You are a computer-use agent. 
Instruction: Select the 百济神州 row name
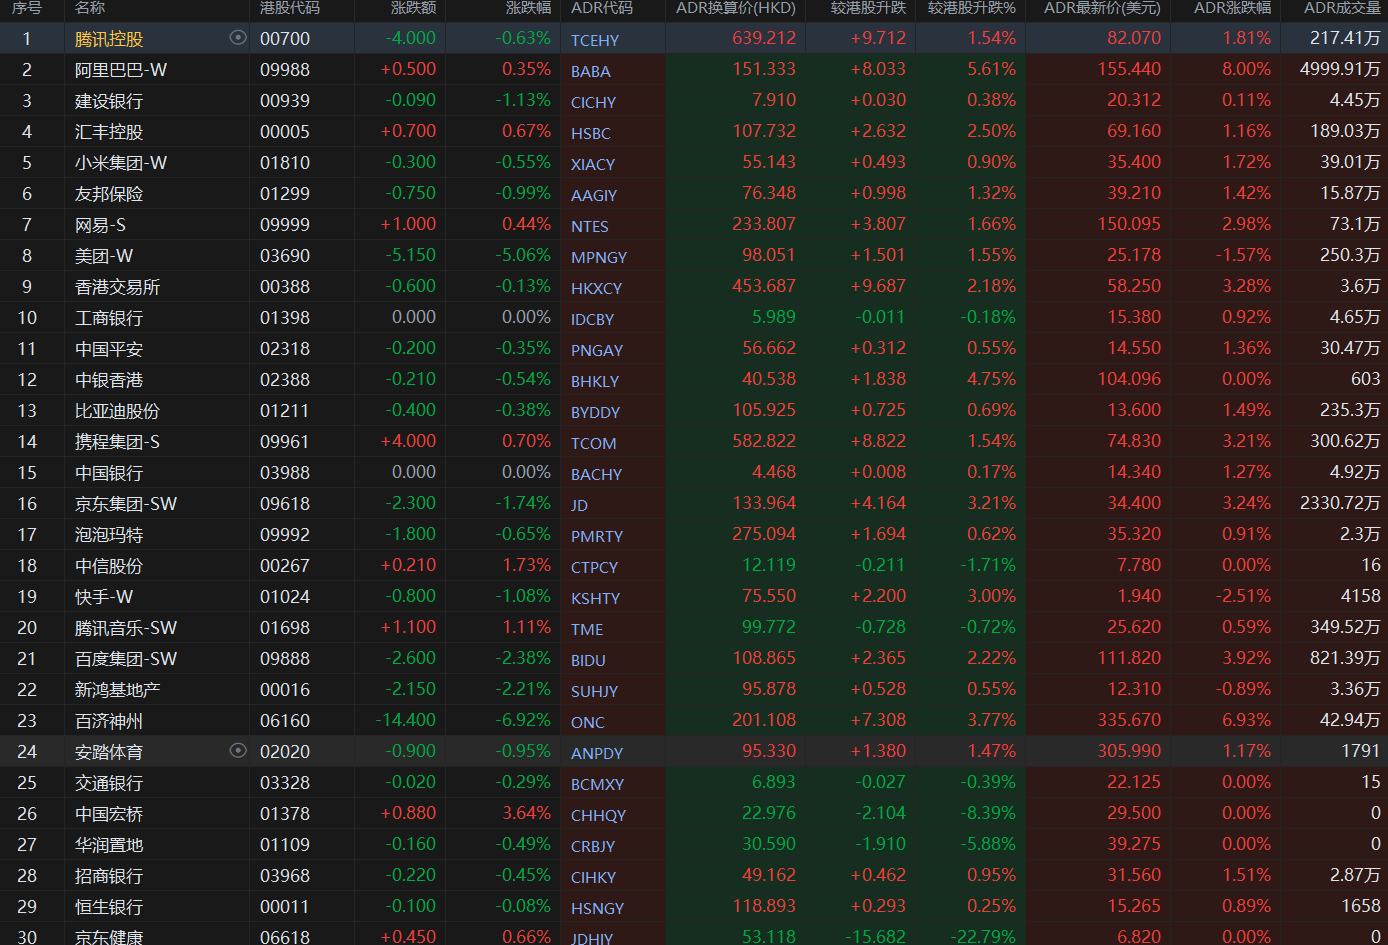pyautogui.click(x=109, y=721)
